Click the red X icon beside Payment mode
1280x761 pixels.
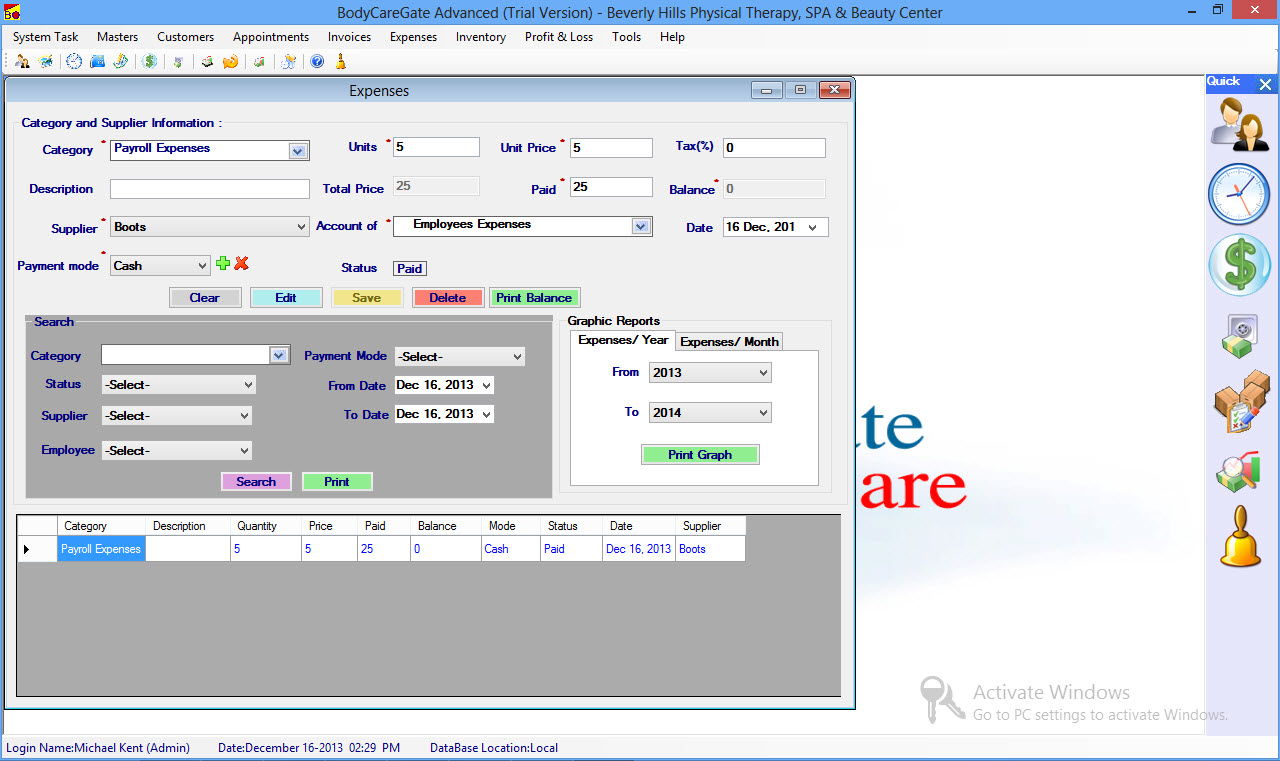pyautogui.click(x=241, y=264)
